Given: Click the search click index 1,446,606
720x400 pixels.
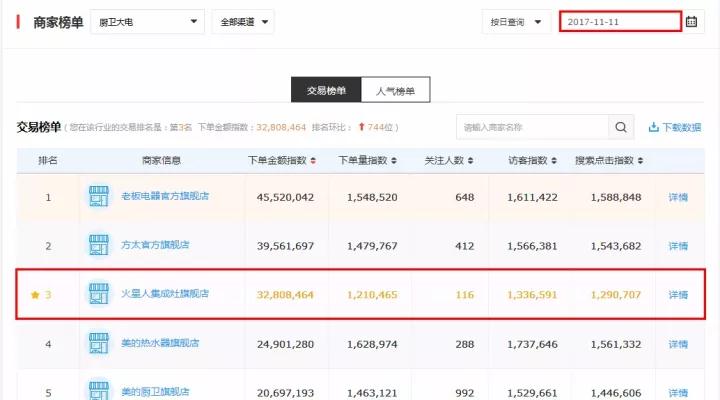Looking at the screenshot, I should click(616, 393).
